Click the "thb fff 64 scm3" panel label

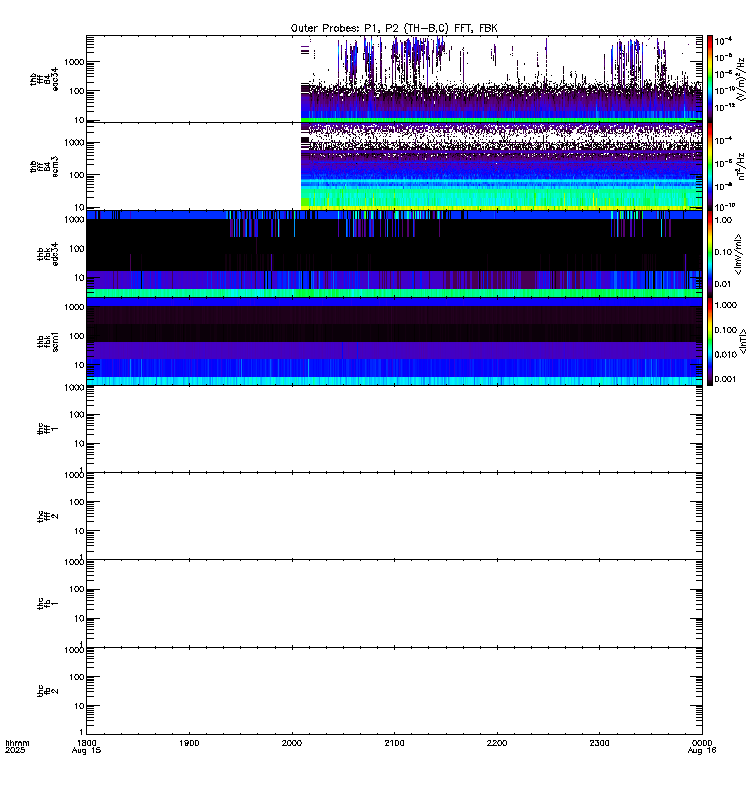pyautogui.click(x=44, y=166)
